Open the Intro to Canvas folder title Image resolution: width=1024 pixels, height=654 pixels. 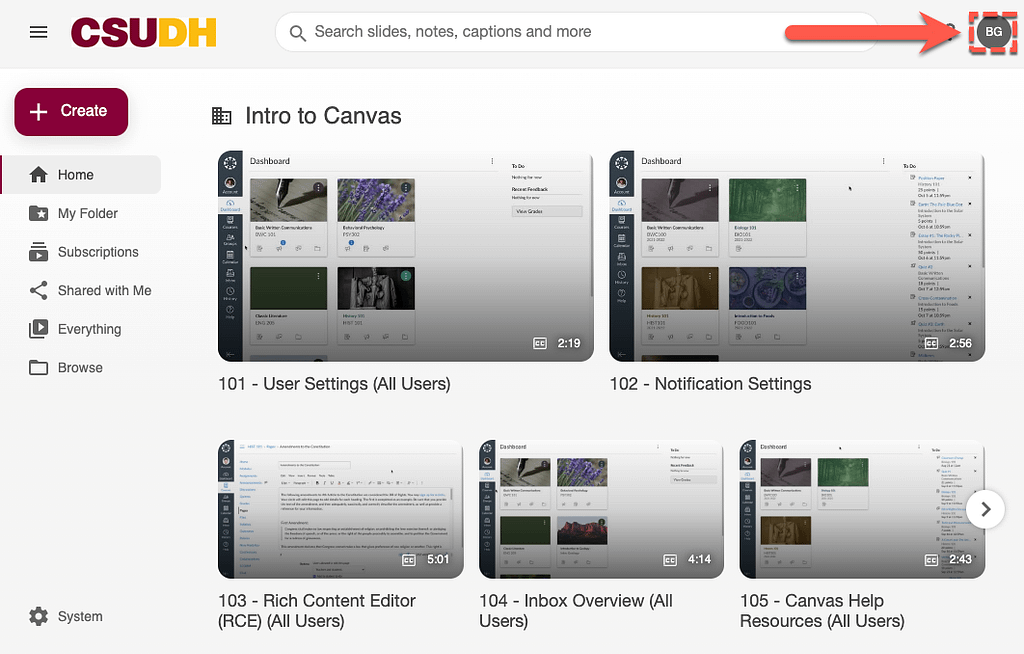(323, 116)
